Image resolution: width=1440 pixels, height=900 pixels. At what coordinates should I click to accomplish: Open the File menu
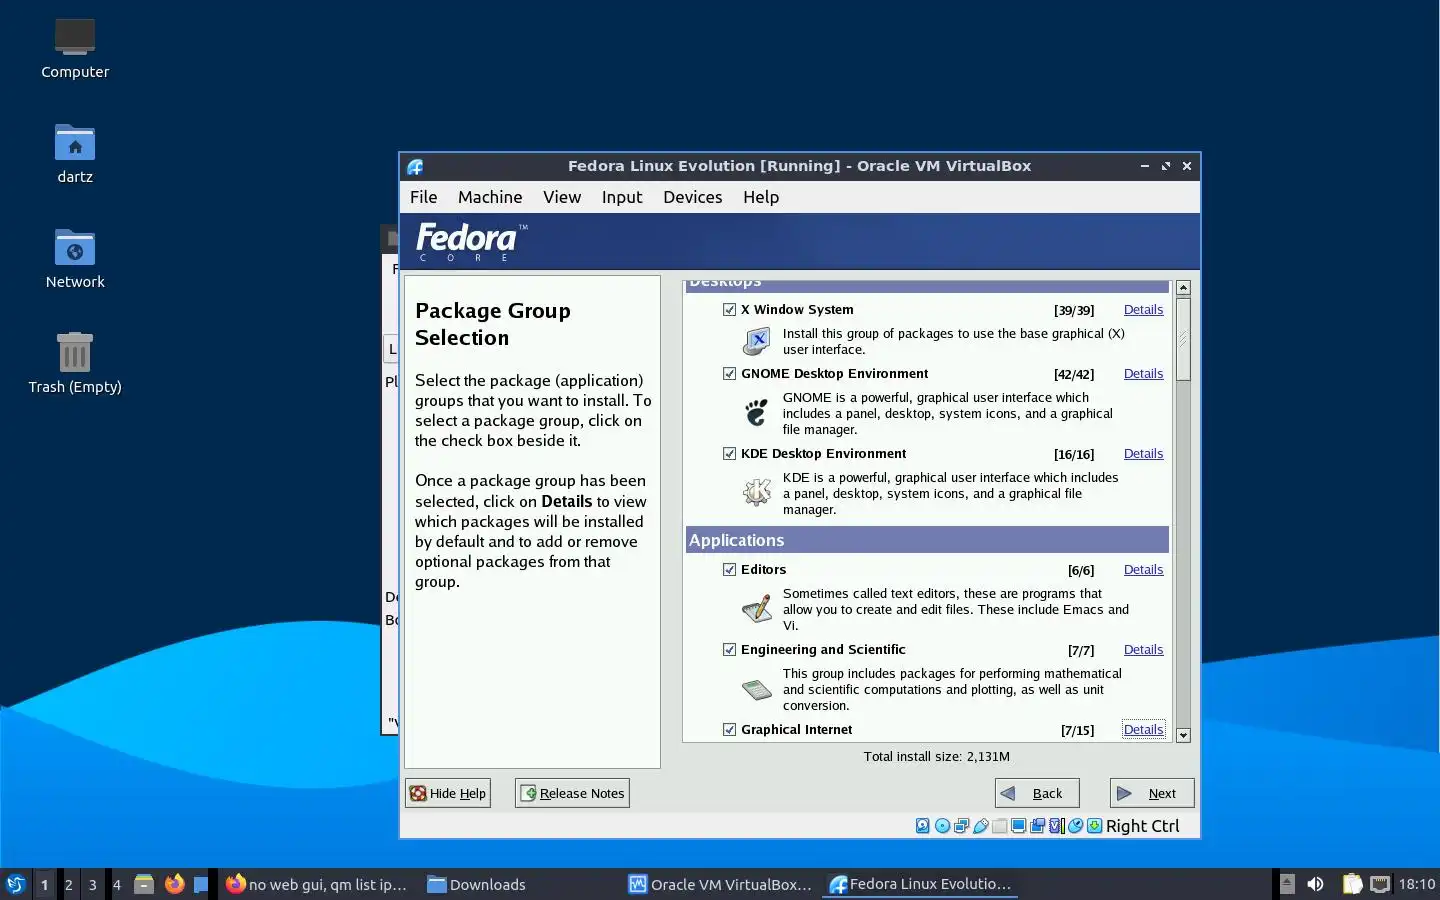[424, 197]
